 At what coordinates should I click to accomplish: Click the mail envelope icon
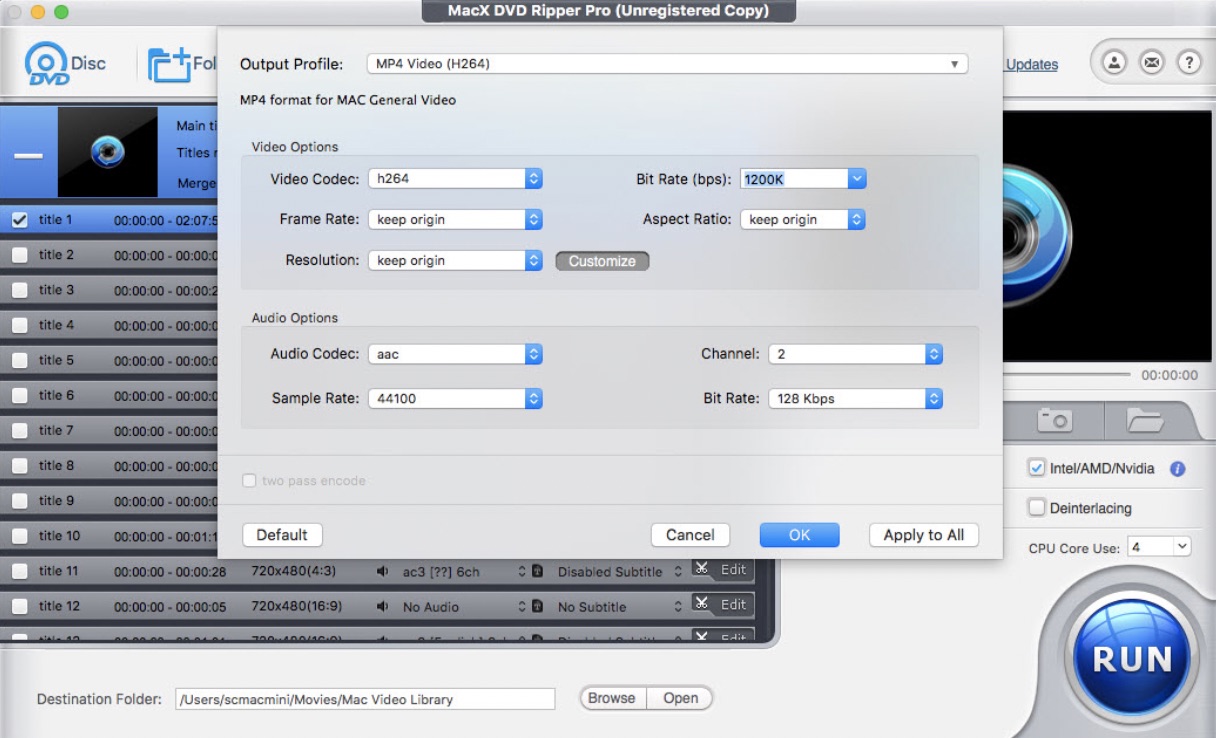click(1152, 62)
